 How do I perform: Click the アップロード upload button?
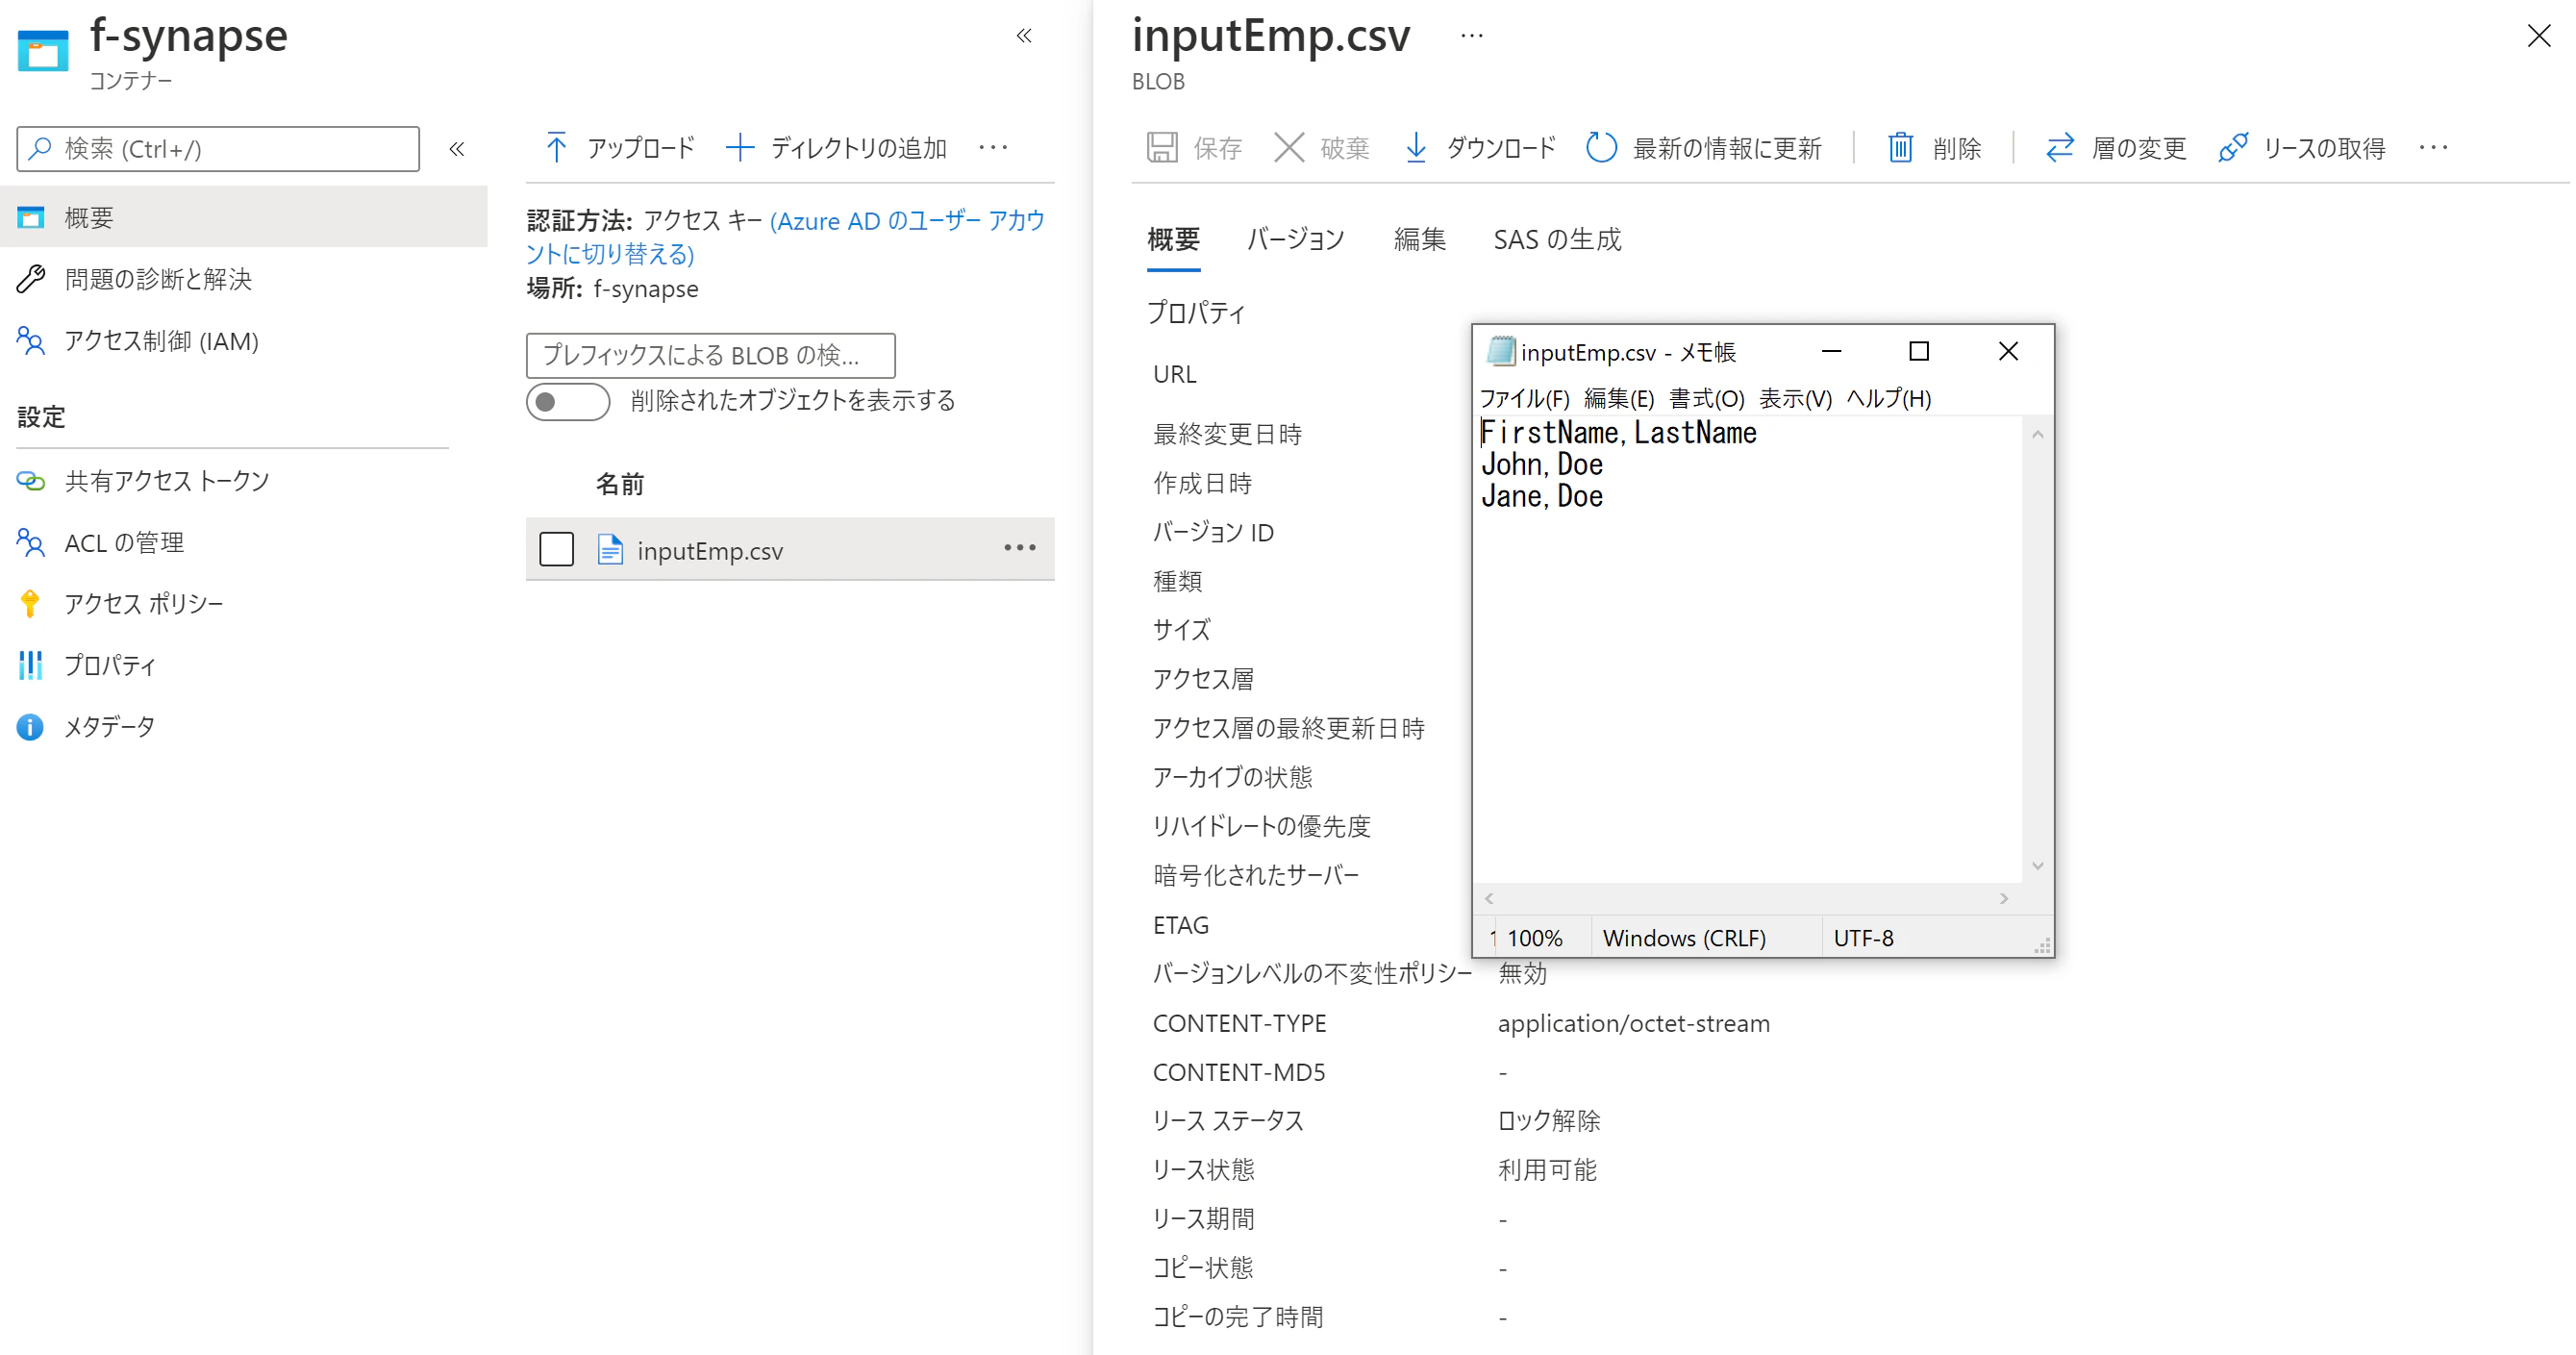point(620,149)
